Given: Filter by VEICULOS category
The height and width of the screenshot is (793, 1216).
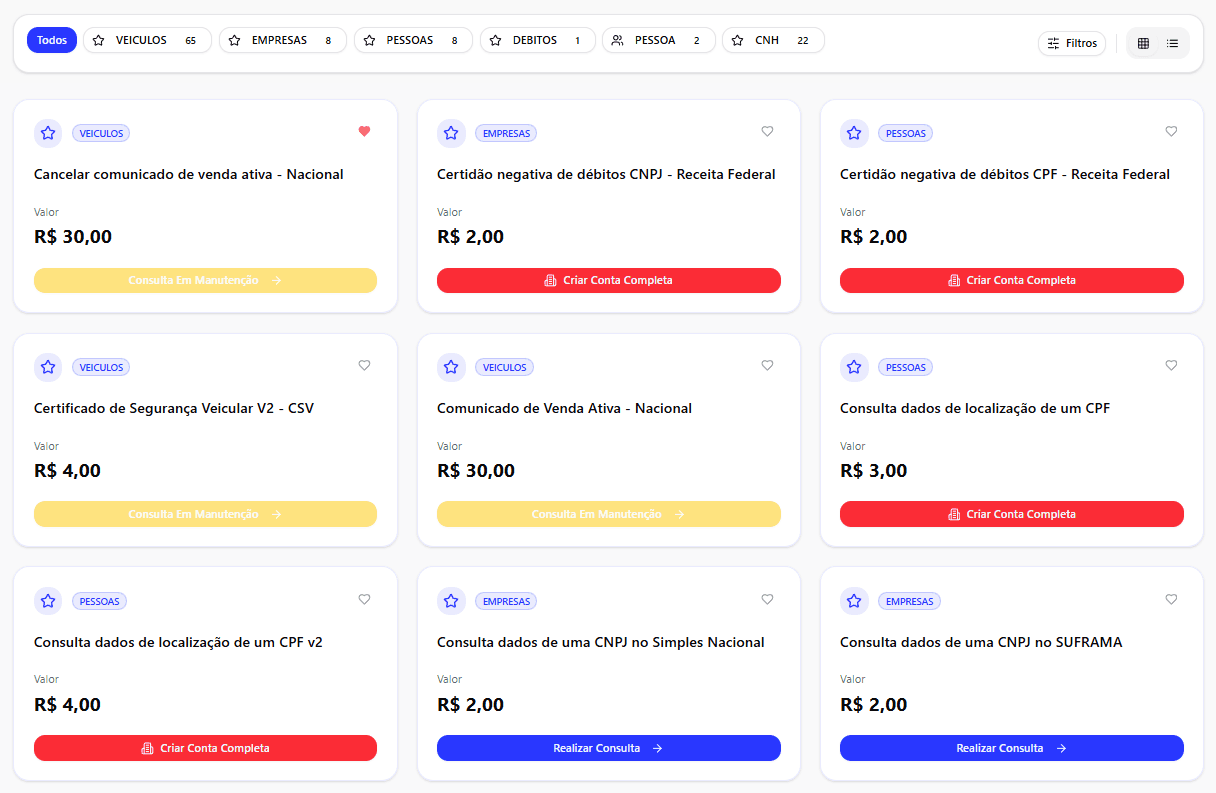Looking at the screenshot, I should click(x=147, y=40).
